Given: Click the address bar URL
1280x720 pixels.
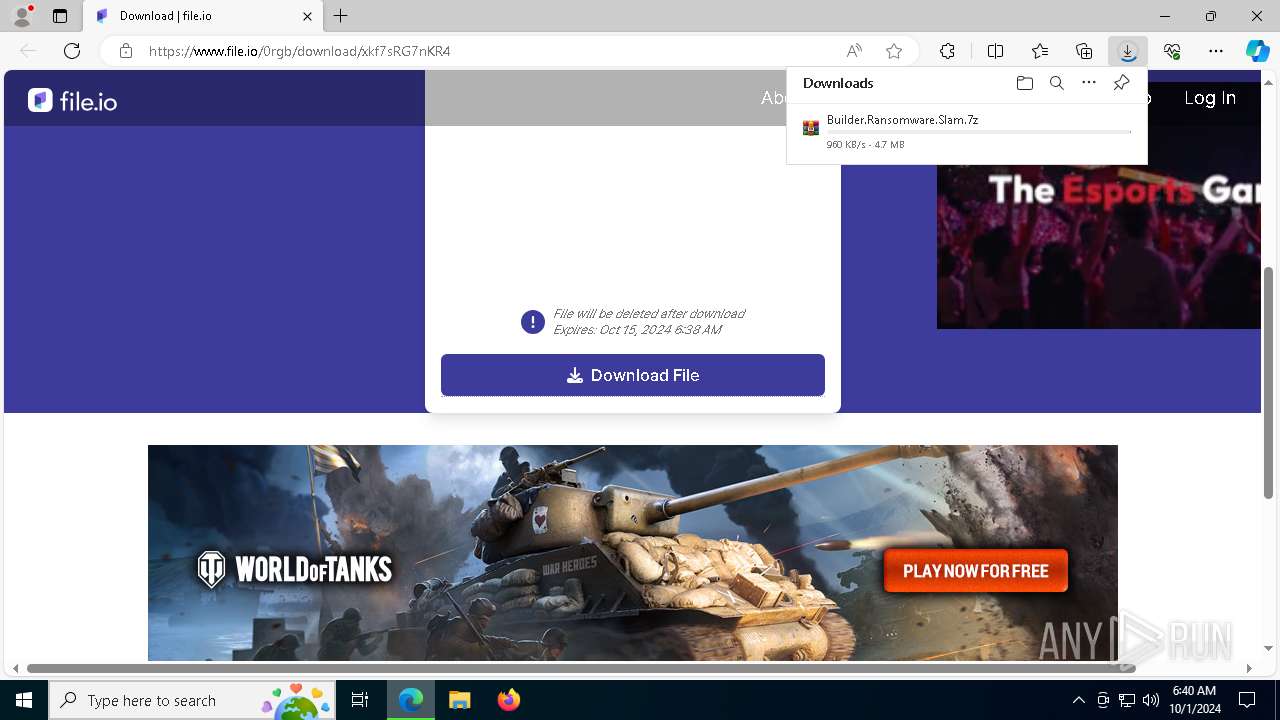Looking at the screenshot, I should point(300,51).
